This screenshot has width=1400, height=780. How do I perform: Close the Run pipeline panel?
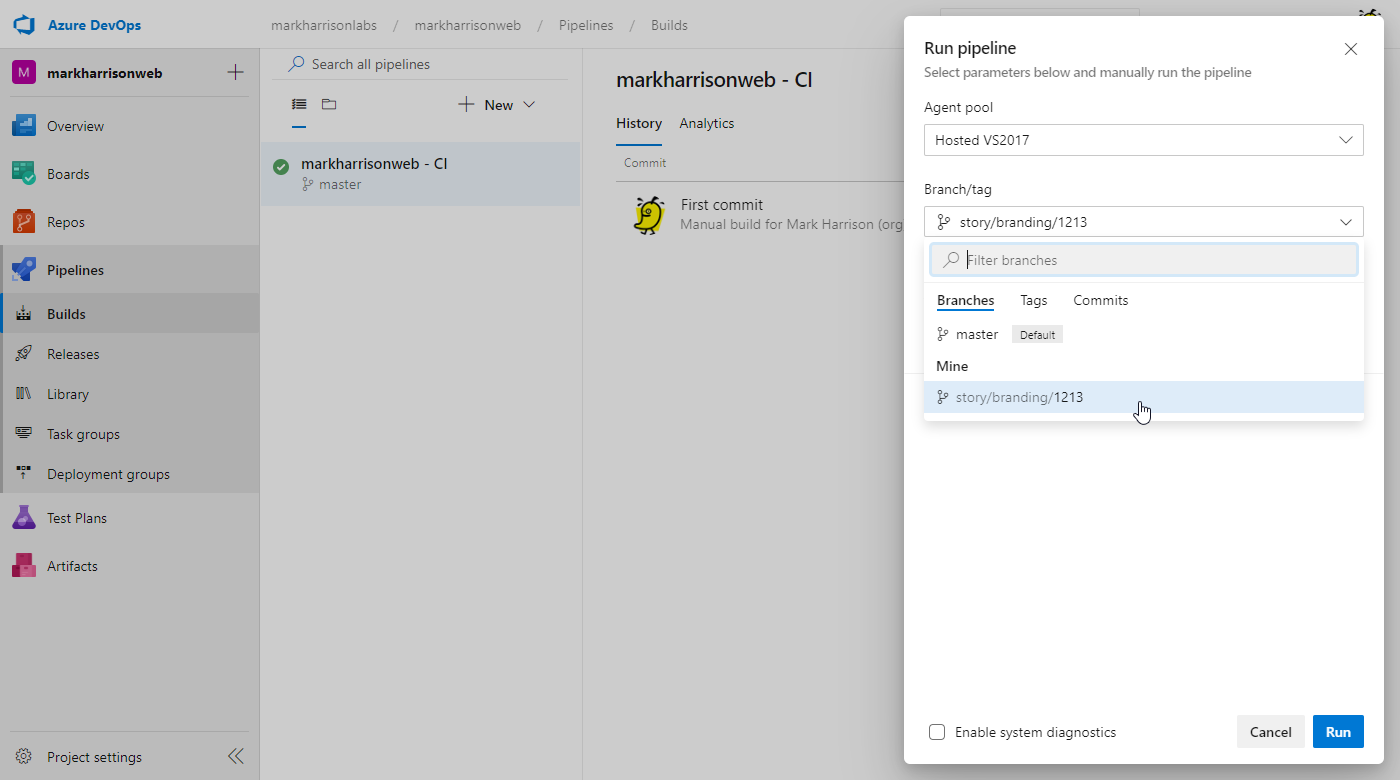coord(1350,49)
